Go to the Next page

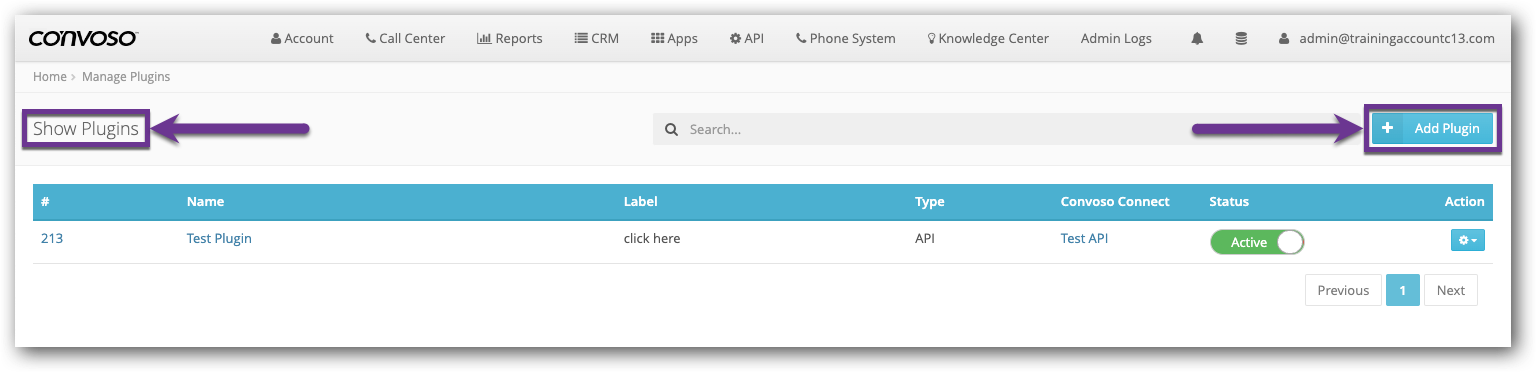click(x=1450, y=290)
